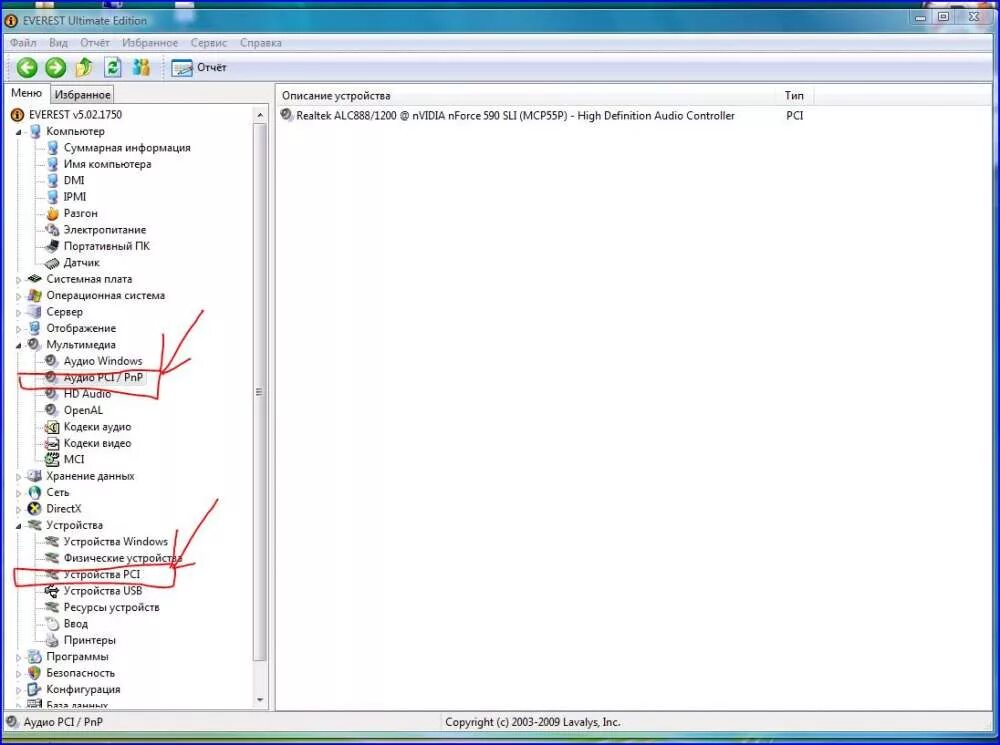Open the Файл menu

click(x=23, y=43)
